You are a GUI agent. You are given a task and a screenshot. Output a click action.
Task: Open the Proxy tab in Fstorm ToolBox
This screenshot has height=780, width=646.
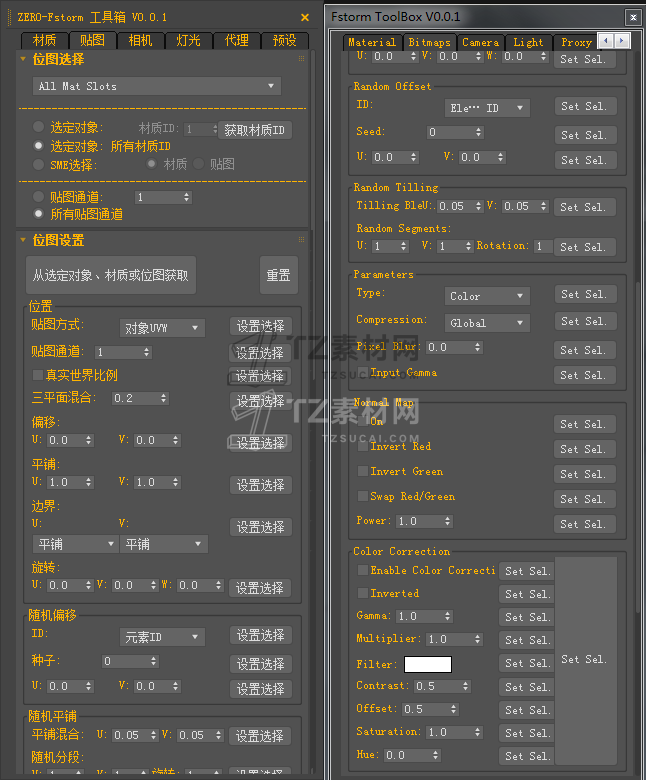pyautogui.click(x=576, y=42)
